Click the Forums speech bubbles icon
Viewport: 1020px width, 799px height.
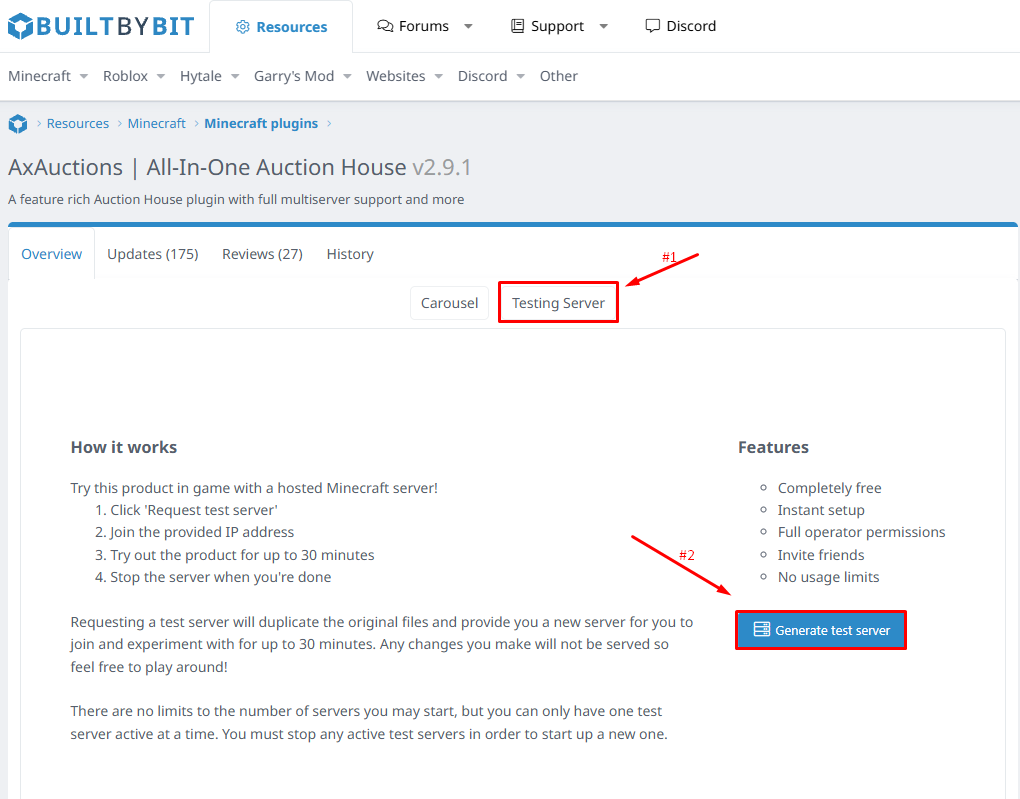[x=385, y=26]
